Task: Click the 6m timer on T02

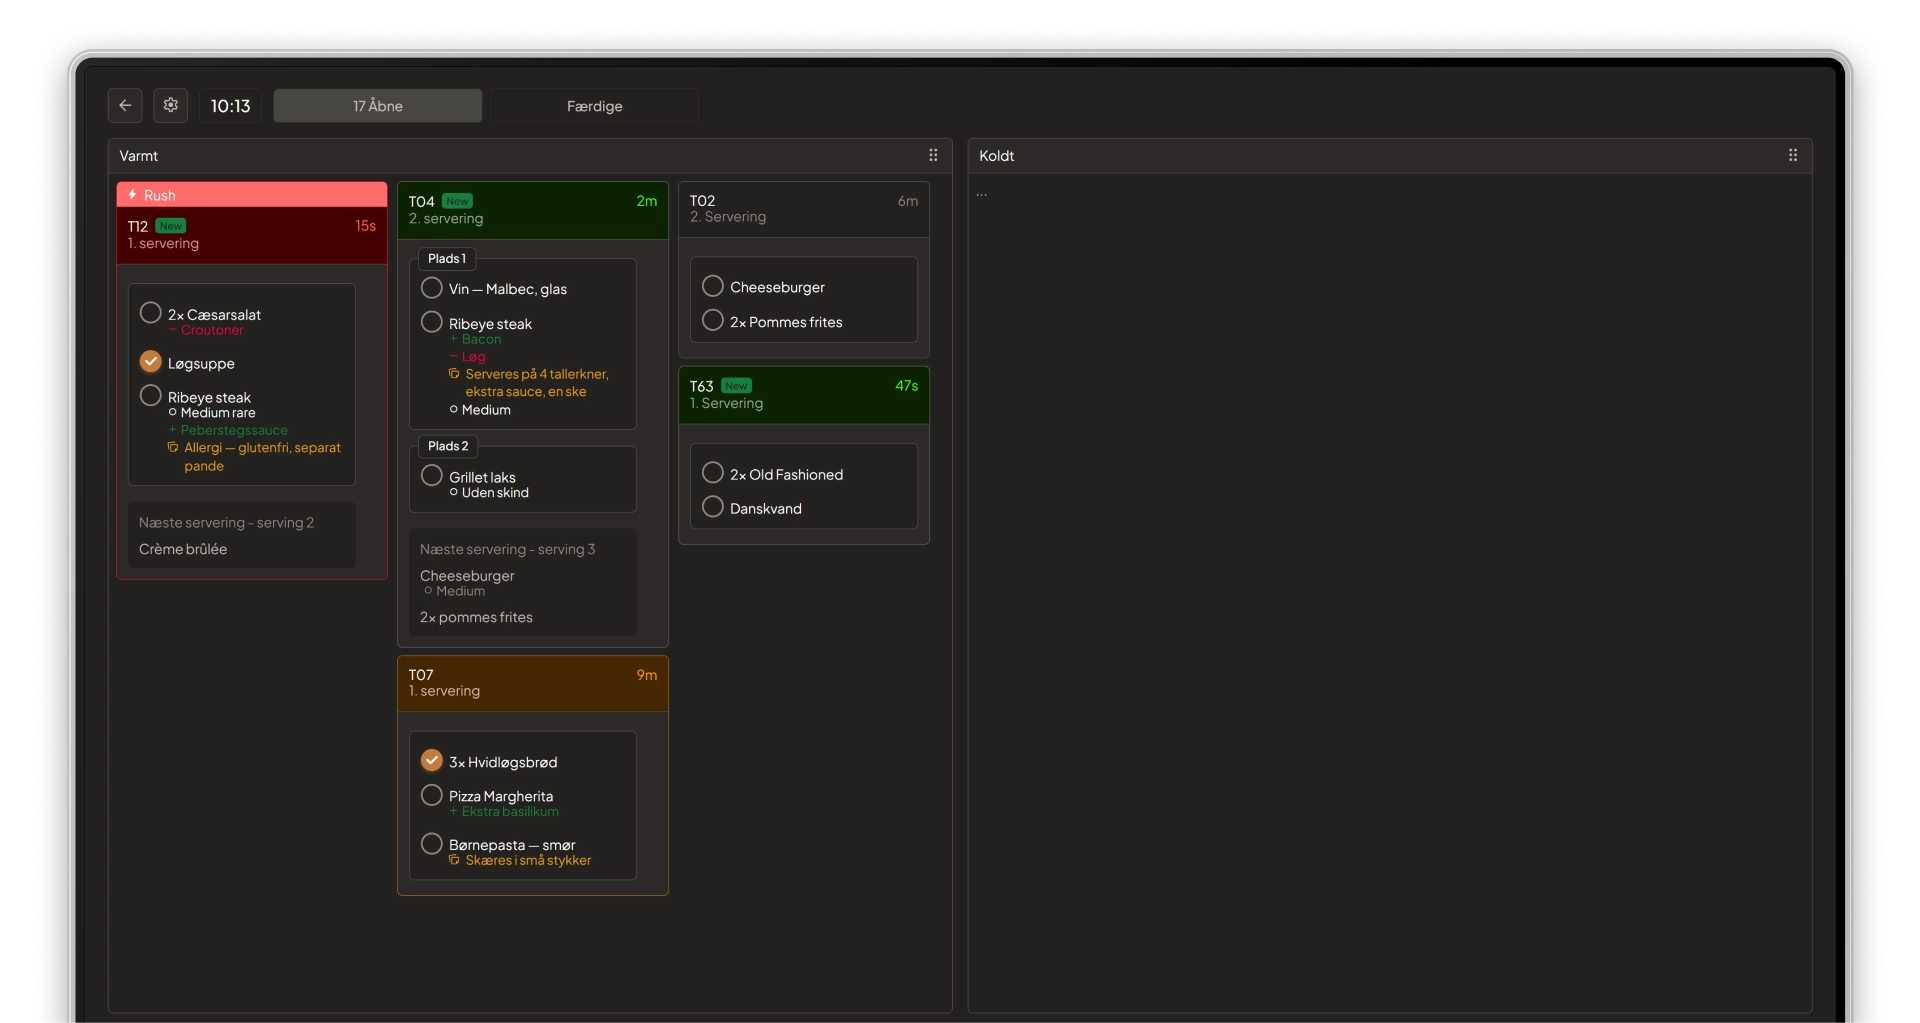Action: pyautogui.click(x=908, y=201)
